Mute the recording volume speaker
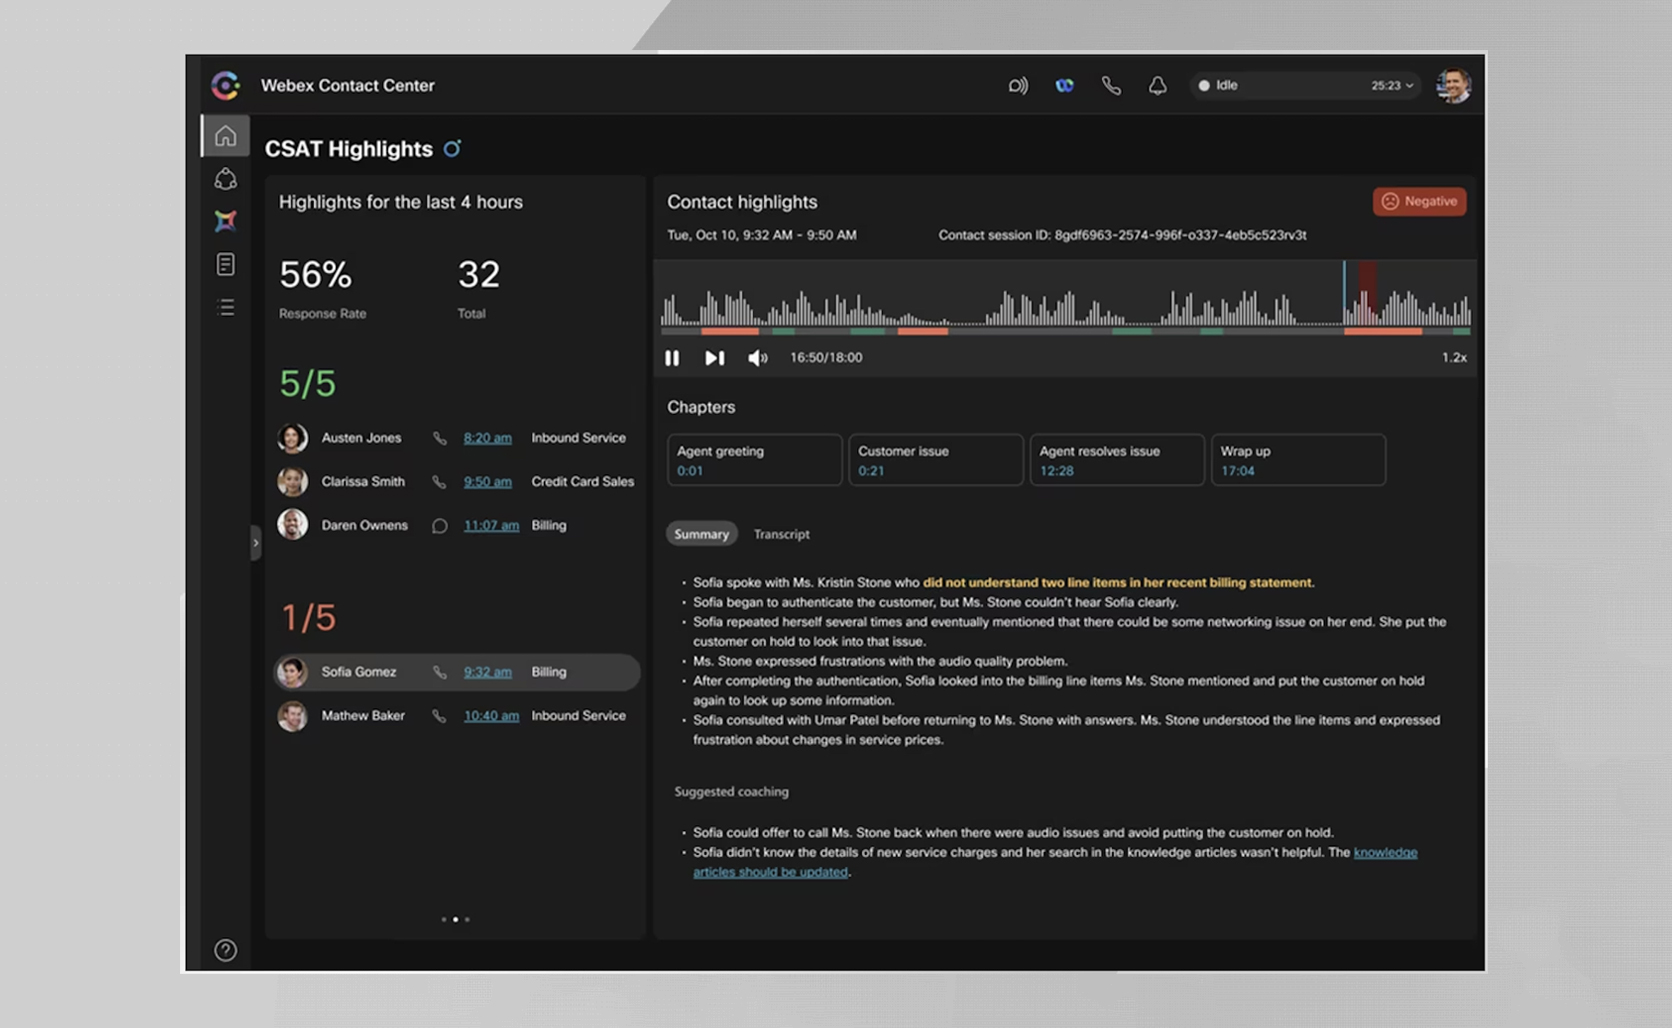Viewport: 1672px width, 1028px height. coord(758,358)
